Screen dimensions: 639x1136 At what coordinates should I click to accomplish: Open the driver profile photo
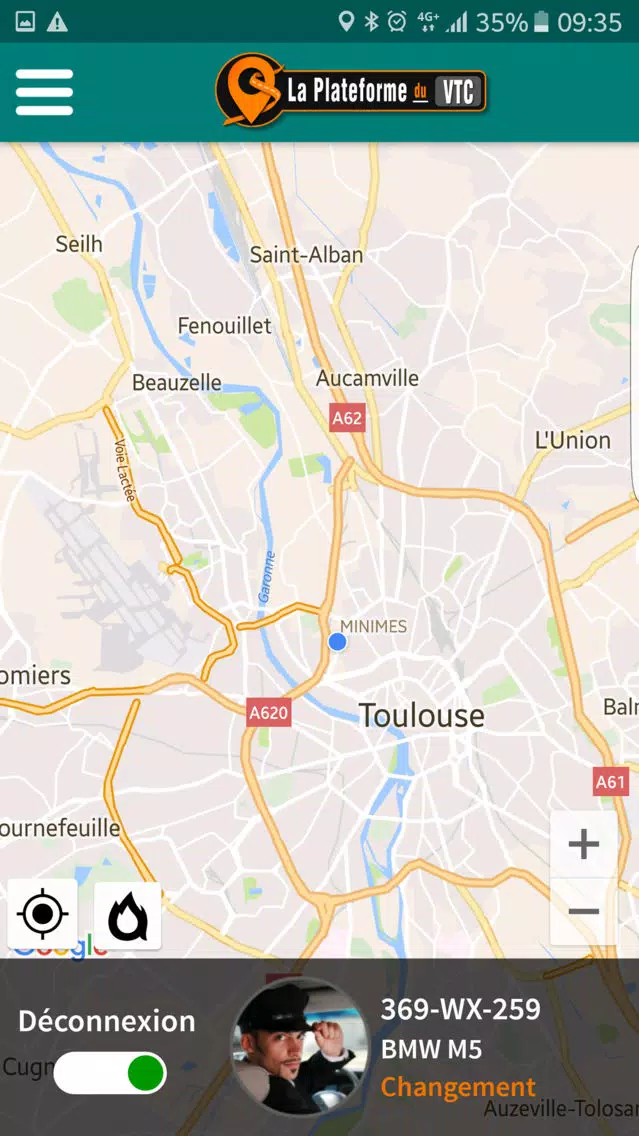[x=300, y=1046]
